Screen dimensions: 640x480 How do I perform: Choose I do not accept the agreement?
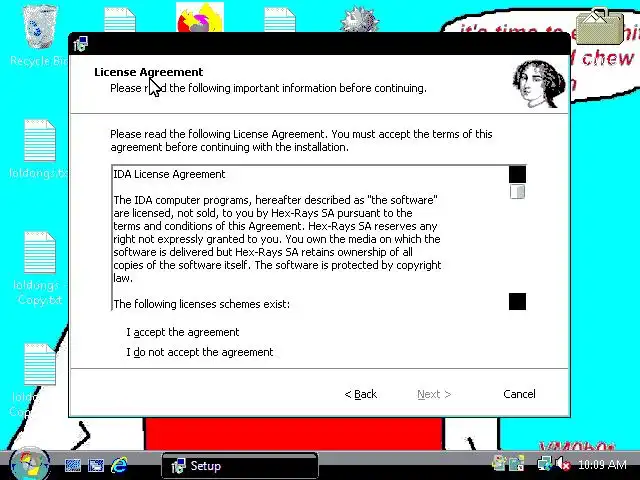coord(199,352)
